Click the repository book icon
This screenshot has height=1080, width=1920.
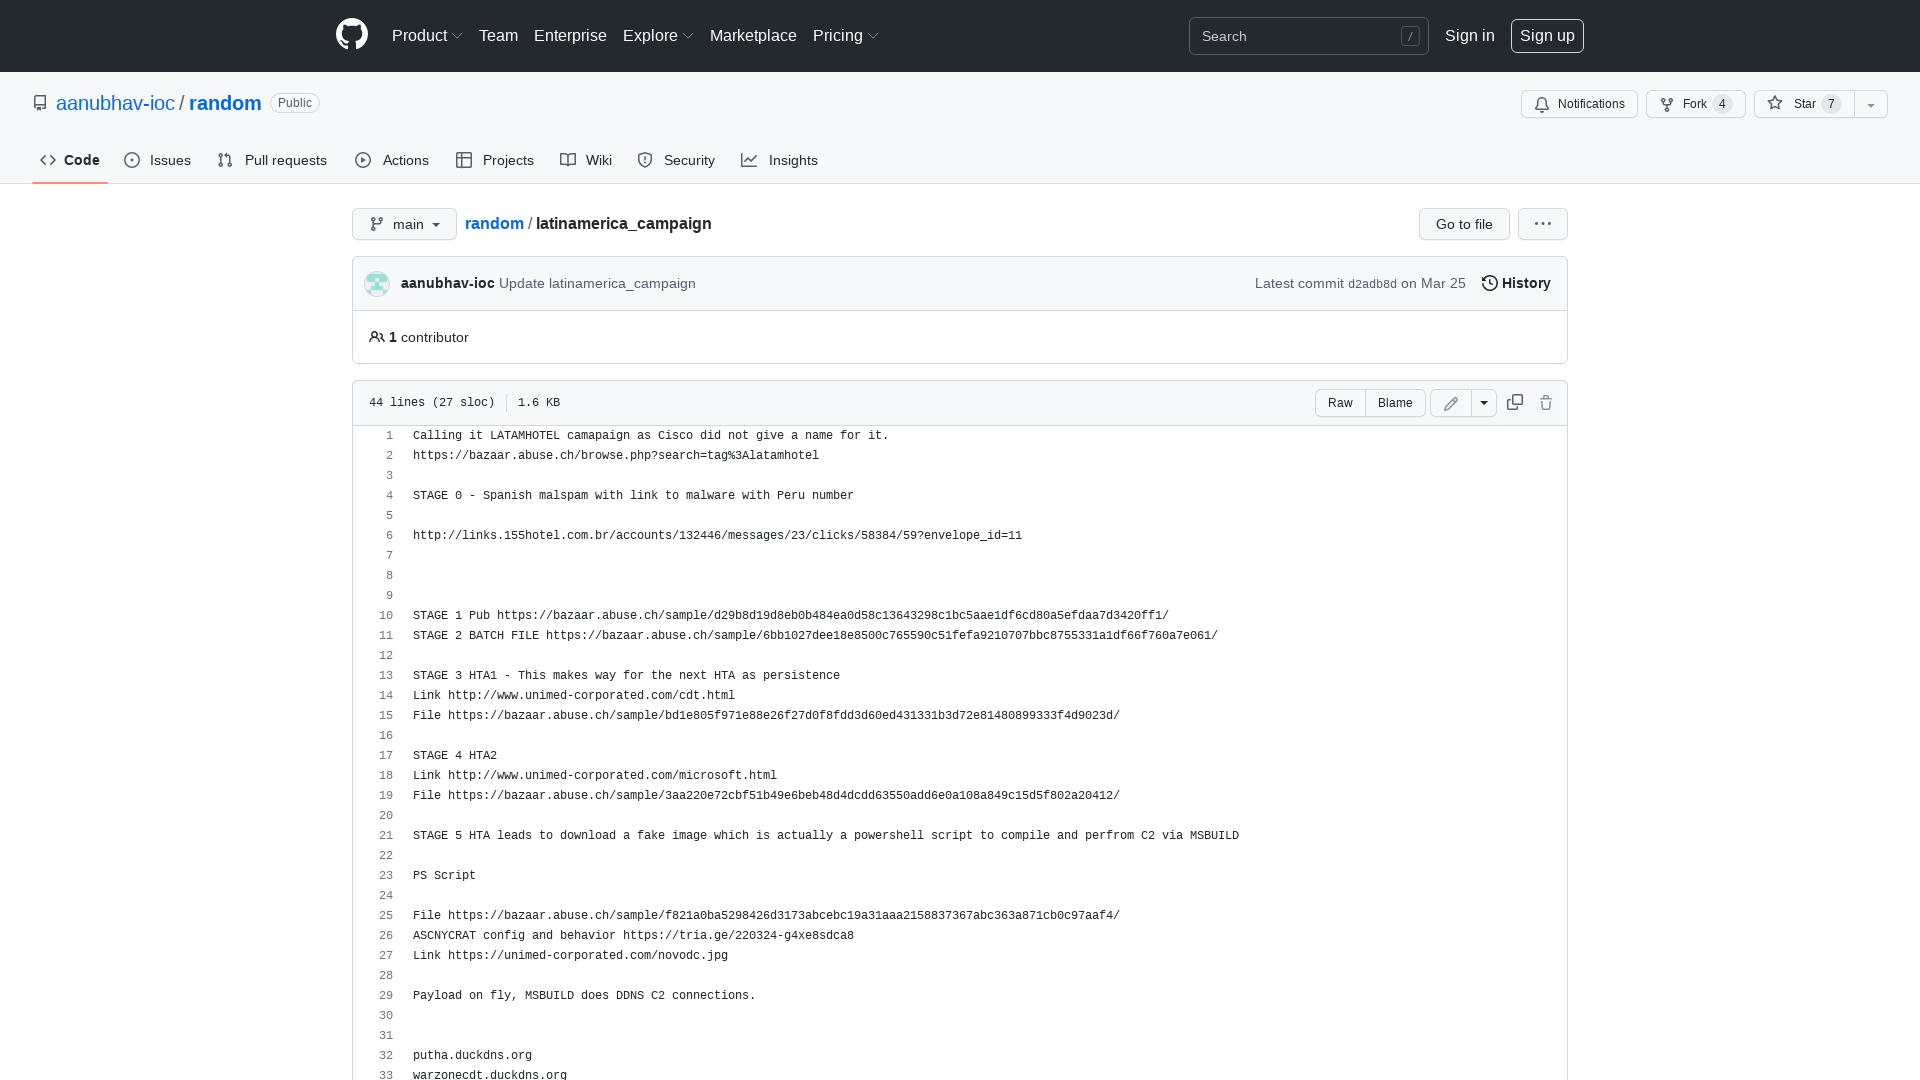coord(40,103)
